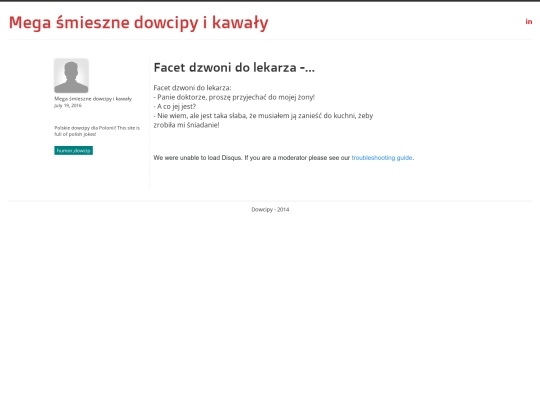Image resolution: width=540 pixels, height=405 pixels.
Task: Click the LinkedIn 'in' icon at top right
Action: [529, 22]
